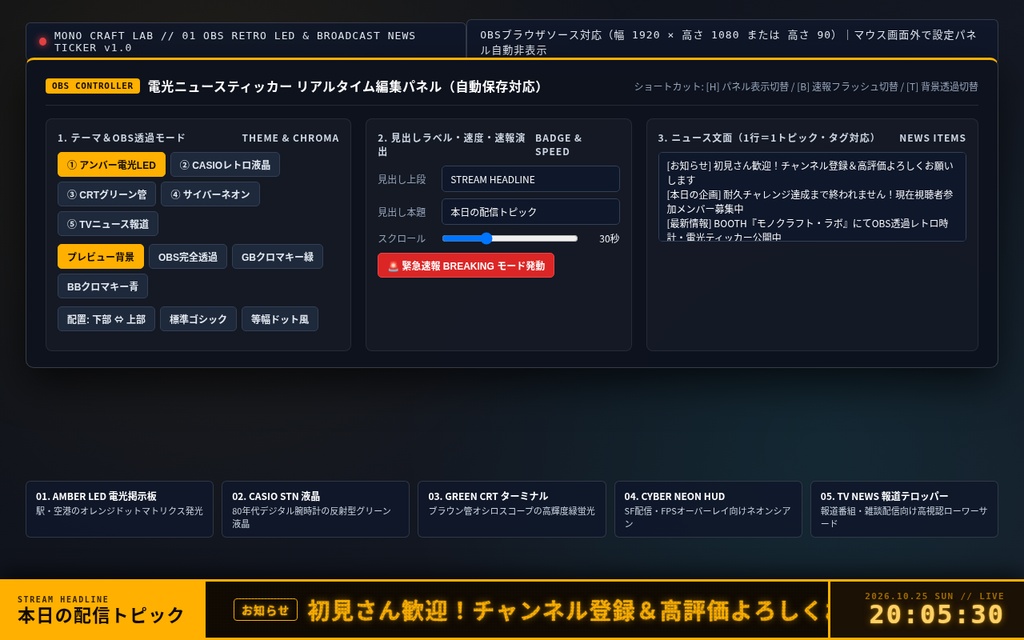
Task: Enable プレビュー背景 mode
Action: pyautogui.click(x=101, y=257)
